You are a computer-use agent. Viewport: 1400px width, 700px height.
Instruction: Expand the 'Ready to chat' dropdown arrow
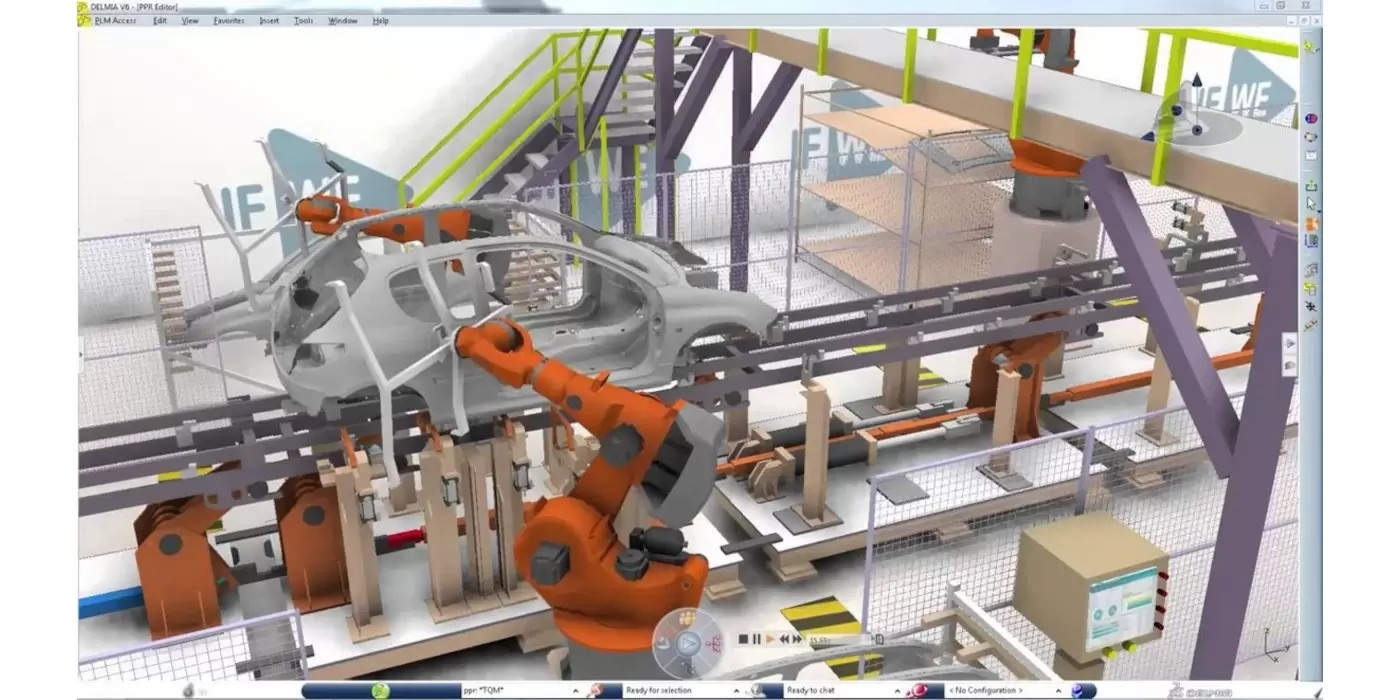click(896, 691)
